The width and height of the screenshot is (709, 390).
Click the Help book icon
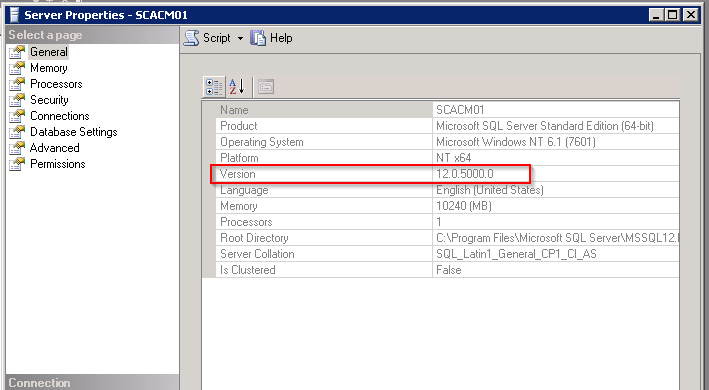click(x=258, y=38)
